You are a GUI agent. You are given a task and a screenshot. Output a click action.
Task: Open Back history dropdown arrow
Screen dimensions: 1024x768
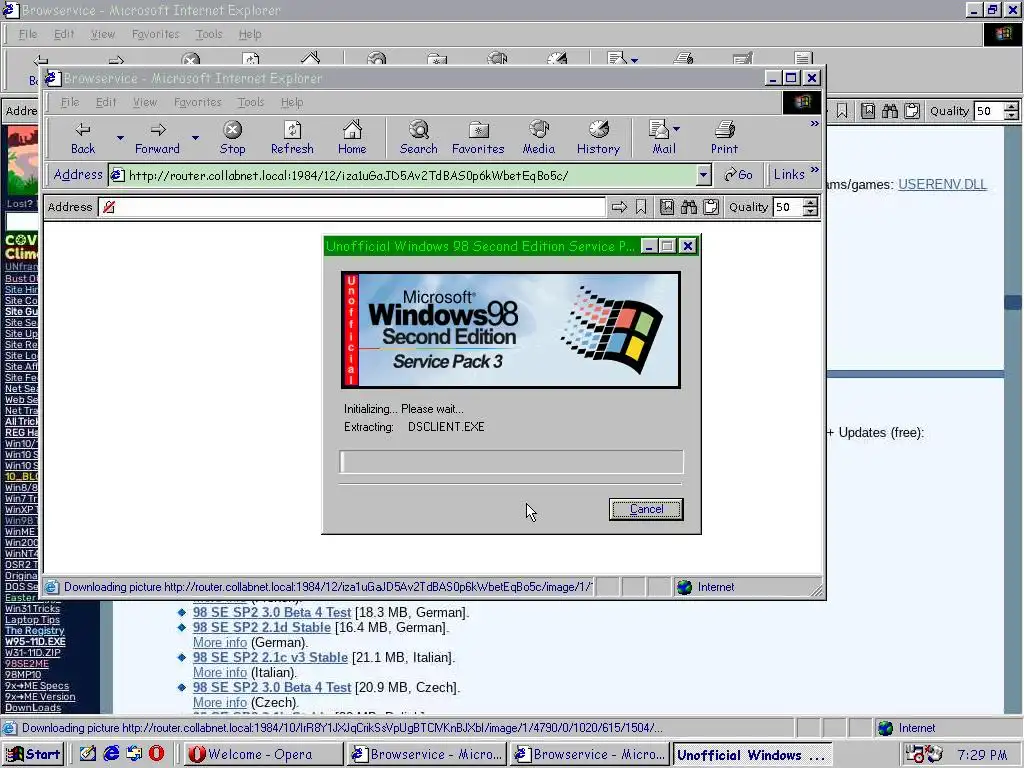120,138
